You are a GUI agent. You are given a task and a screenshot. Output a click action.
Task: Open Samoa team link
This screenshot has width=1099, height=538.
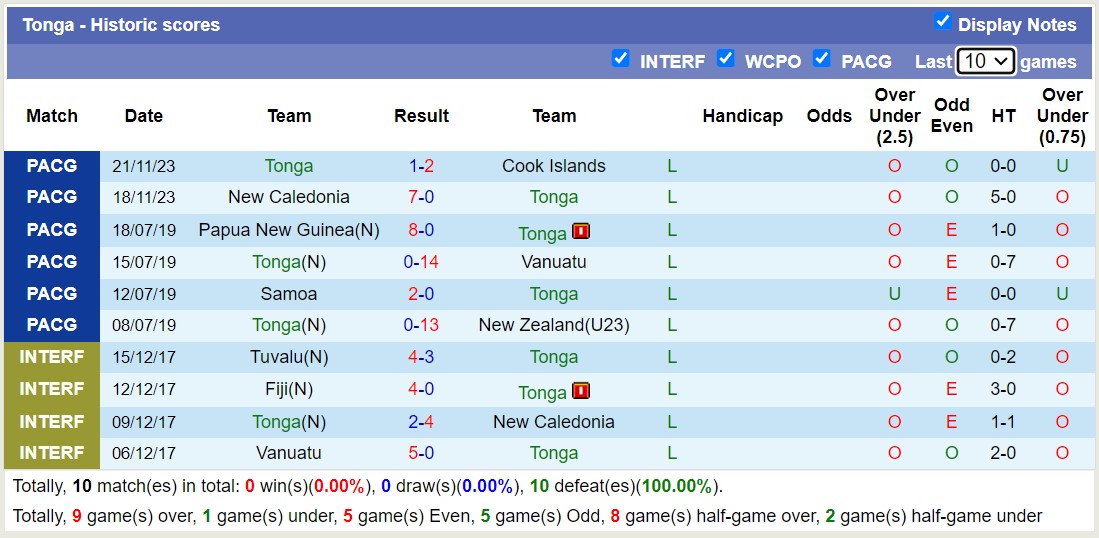tap(289, 294)
